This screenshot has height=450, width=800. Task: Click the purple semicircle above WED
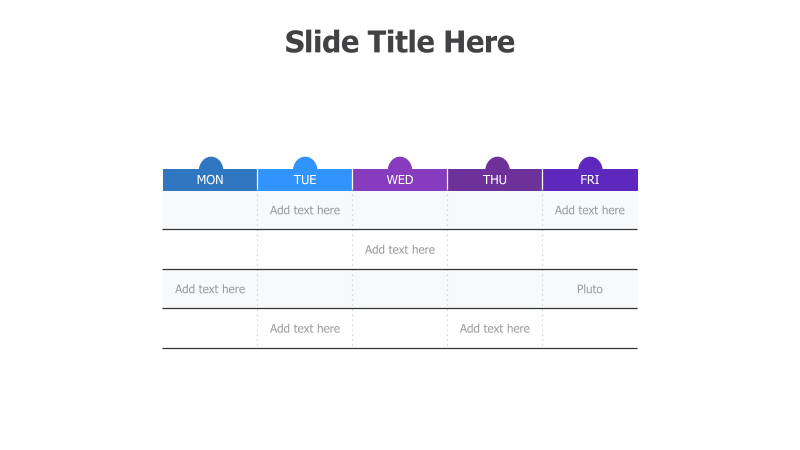point(400,163)
